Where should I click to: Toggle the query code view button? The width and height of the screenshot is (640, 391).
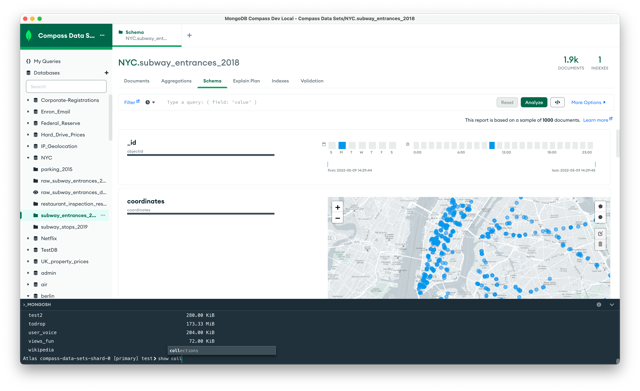(x=557, y=102)
